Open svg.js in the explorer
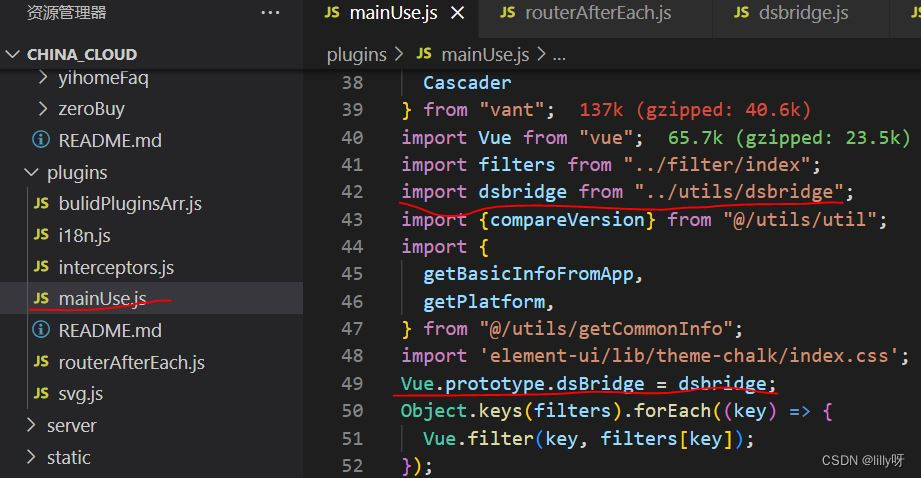 tap(80, 394)
